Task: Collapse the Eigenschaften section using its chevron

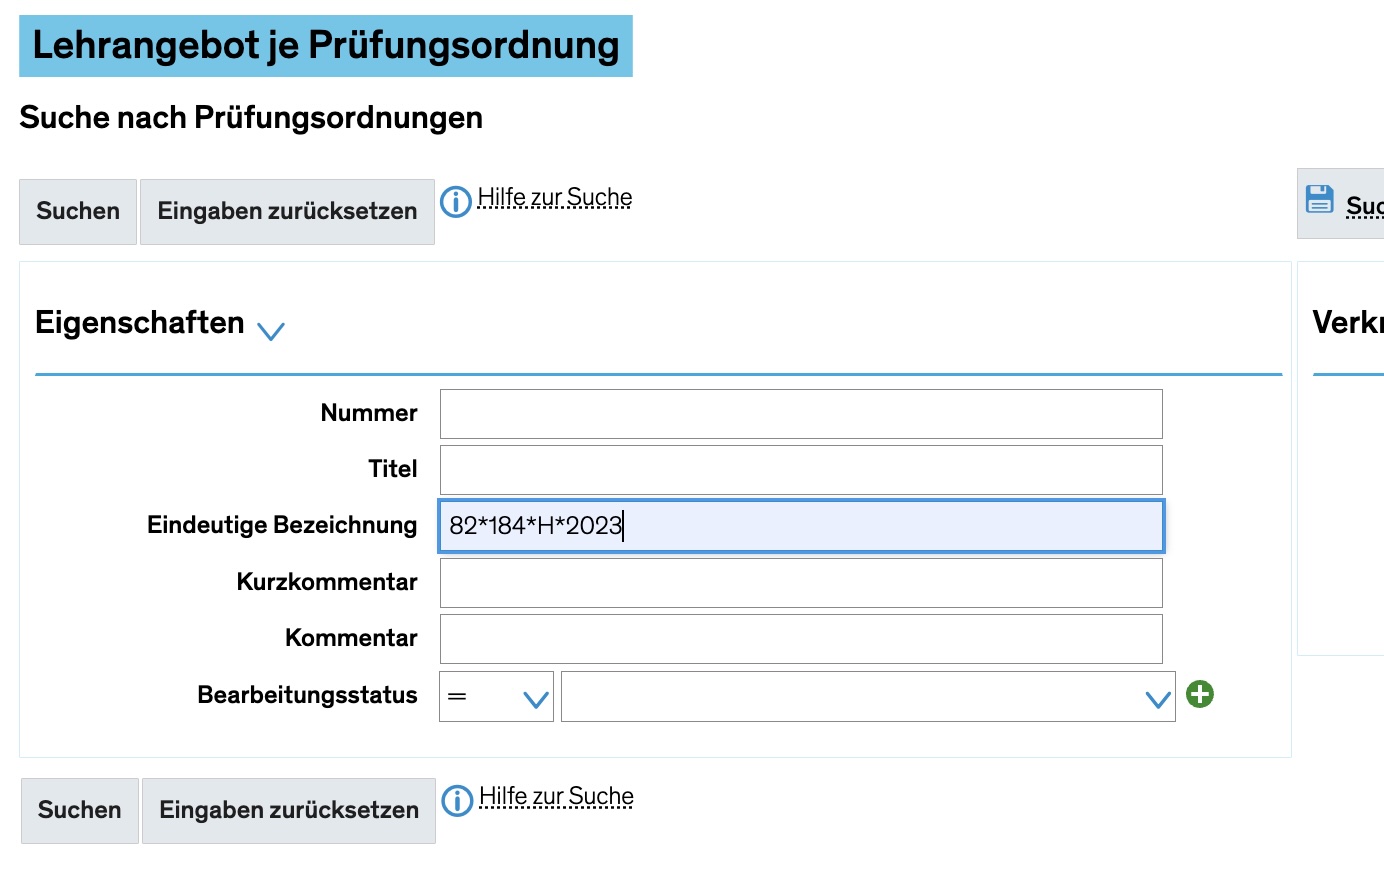Action: [271, 330]
